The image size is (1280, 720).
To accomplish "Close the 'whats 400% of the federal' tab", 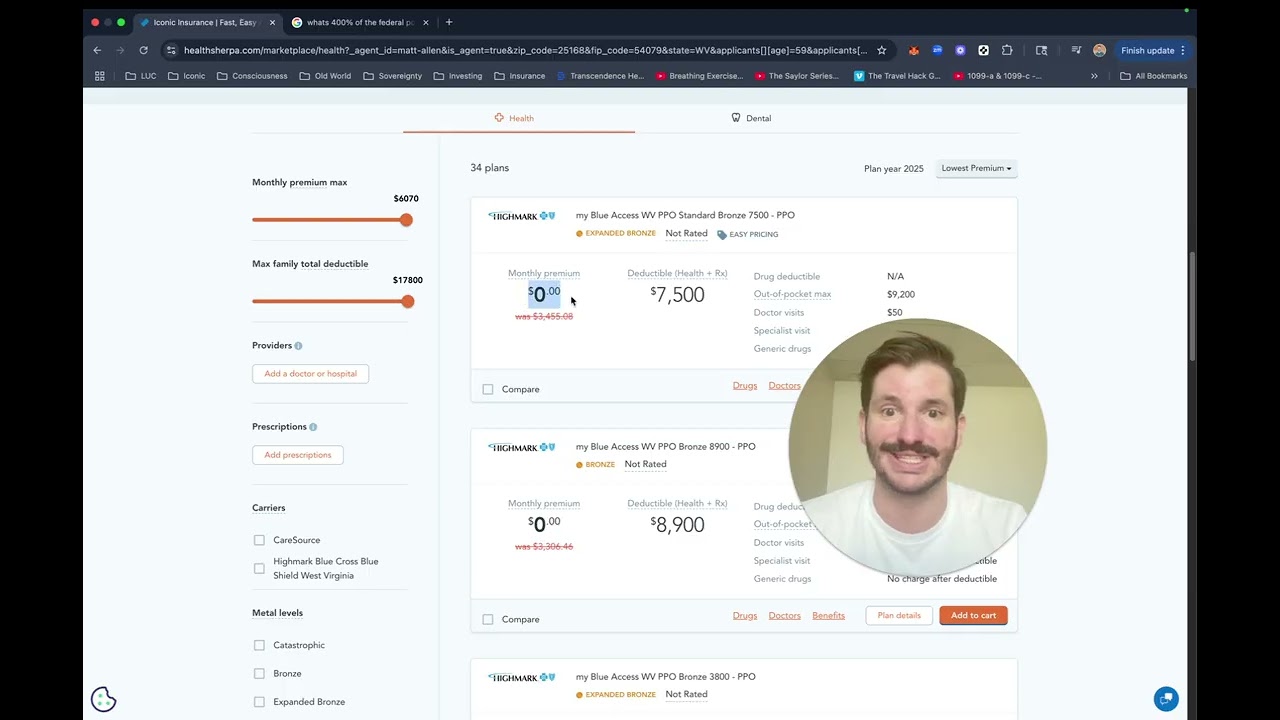I will click(x=426, y=22).
